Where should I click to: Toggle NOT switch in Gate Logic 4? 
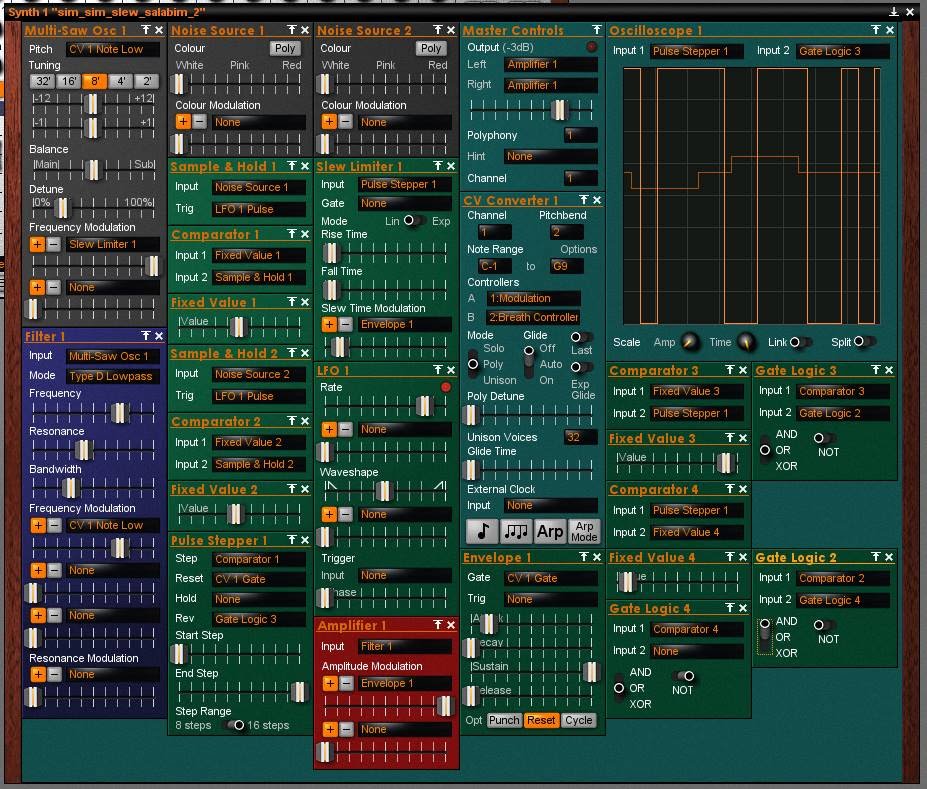[x=685, y=677]
